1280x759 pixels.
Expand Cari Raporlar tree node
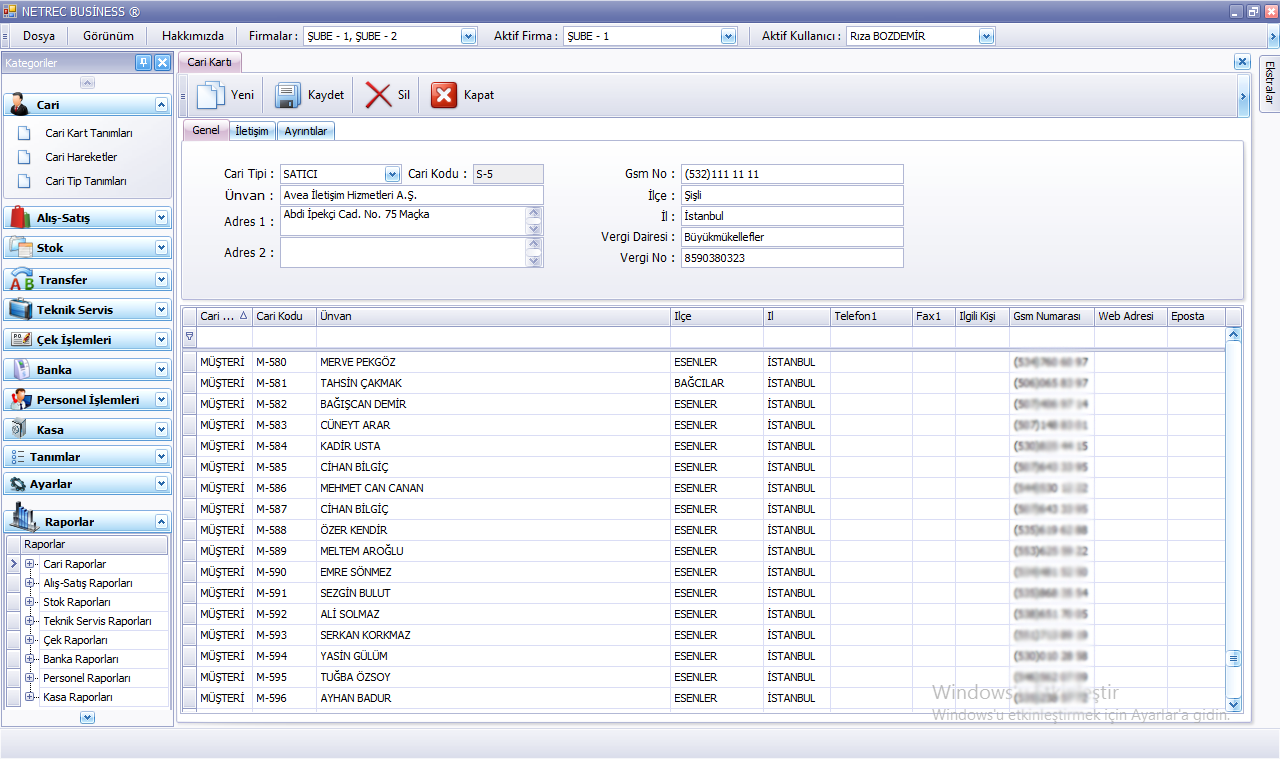[30, 564]
